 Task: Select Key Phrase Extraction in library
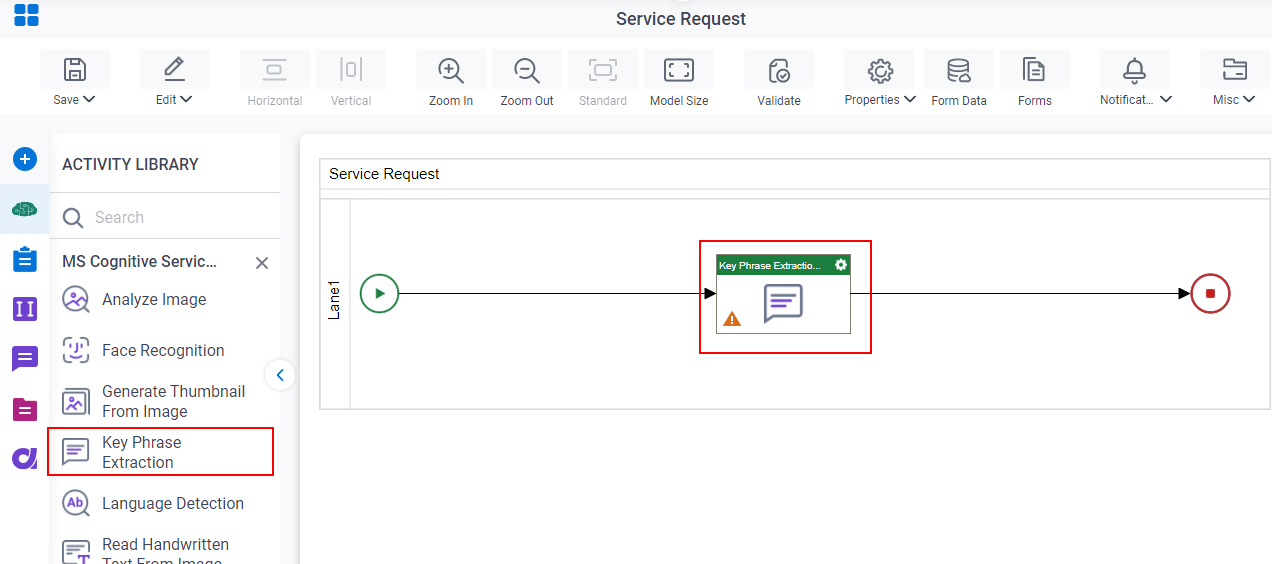pos(161,452)
